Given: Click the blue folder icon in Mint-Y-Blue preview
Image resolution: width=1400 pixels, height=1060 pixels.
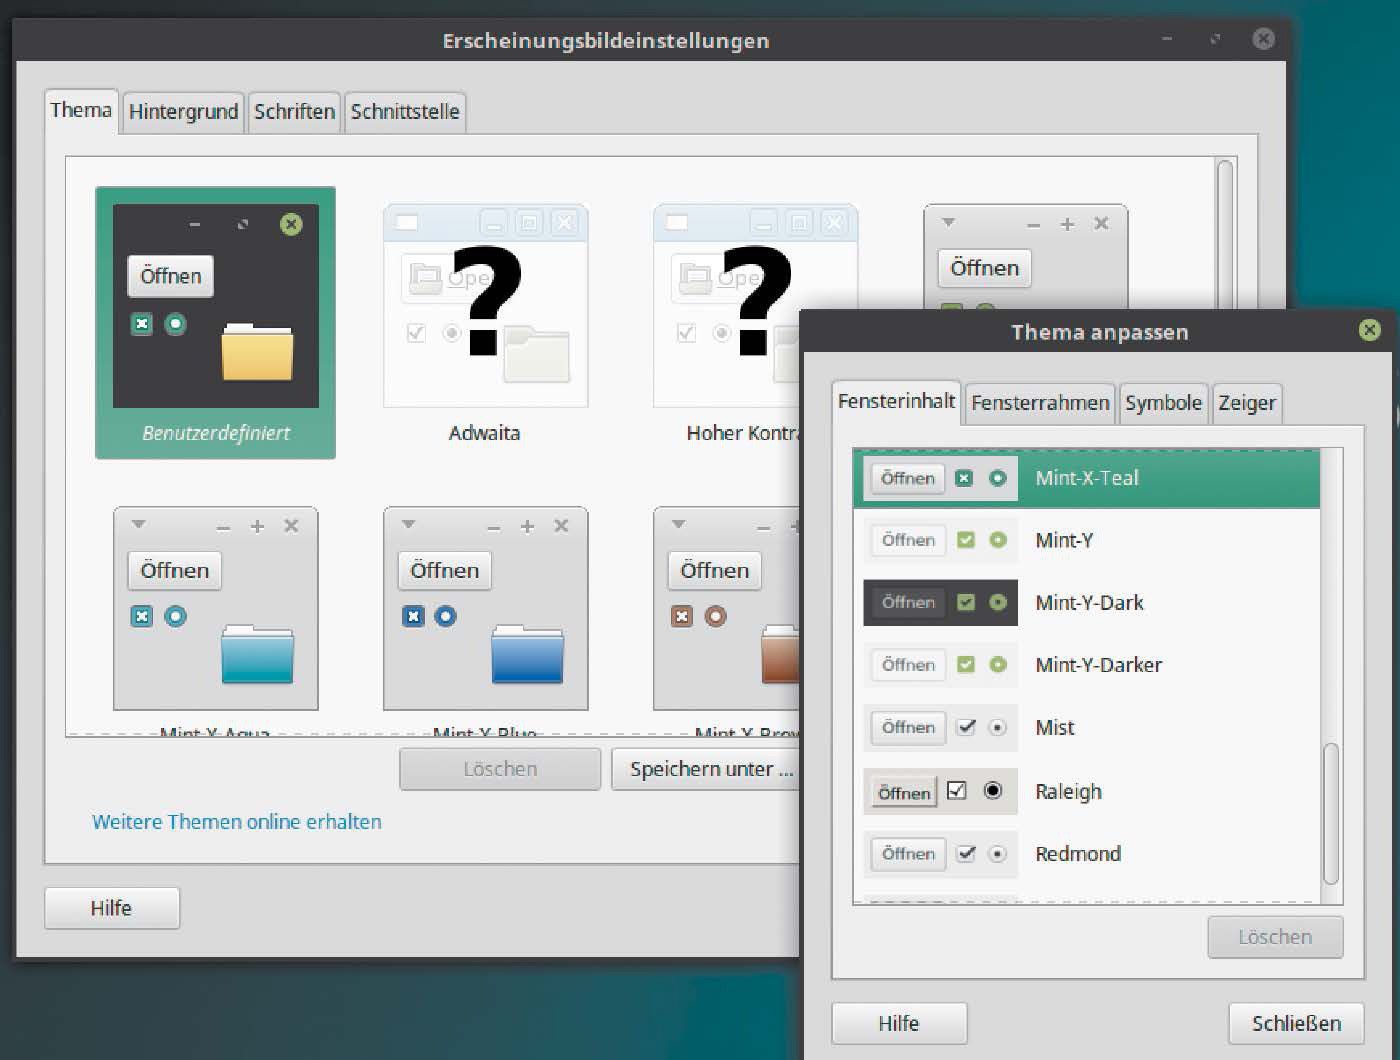Looking at the screenshot, I should tap(527, 654).
